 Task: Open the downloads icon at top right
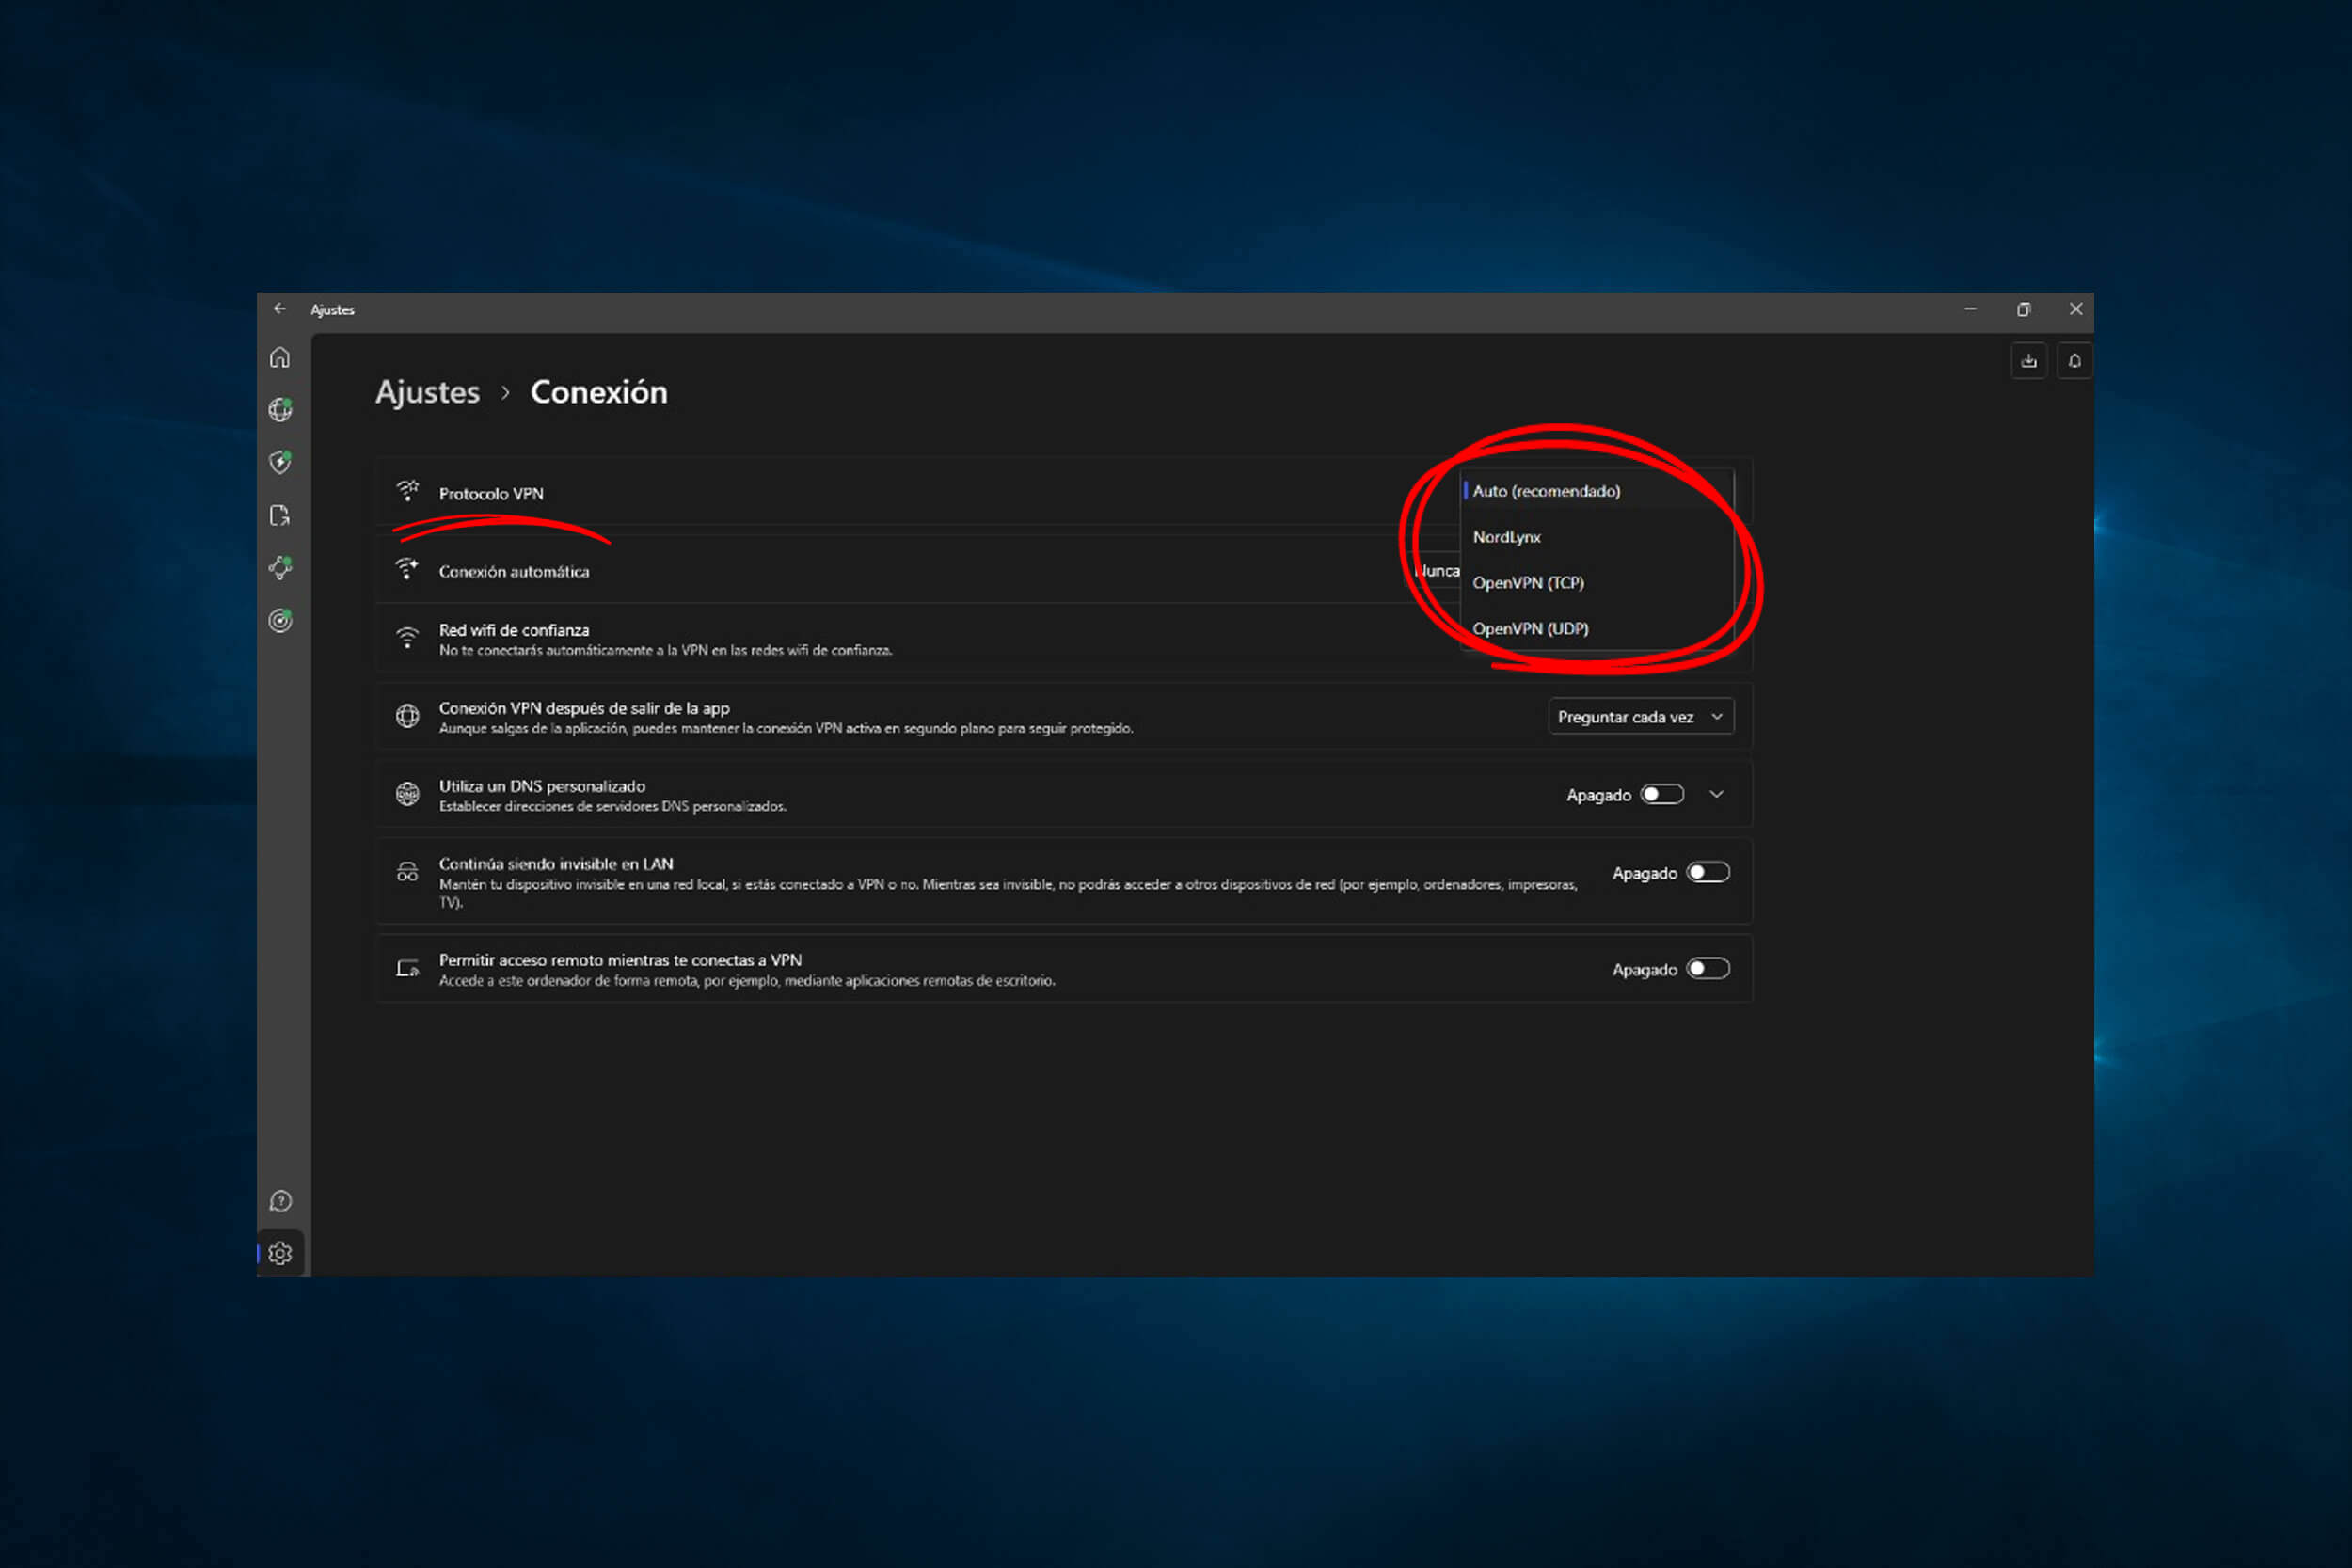(2028, 361)
